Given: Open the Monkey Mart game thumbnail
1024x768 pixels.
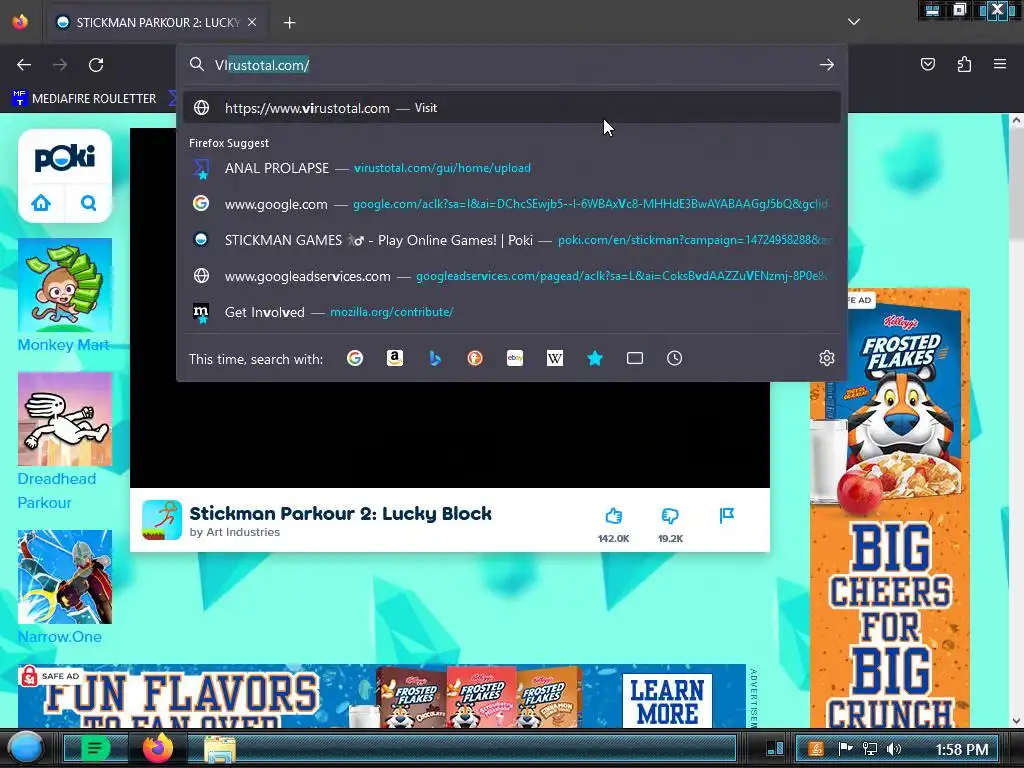Looking at the screenshot, I should pyautogui.click(x=65, y=285).
